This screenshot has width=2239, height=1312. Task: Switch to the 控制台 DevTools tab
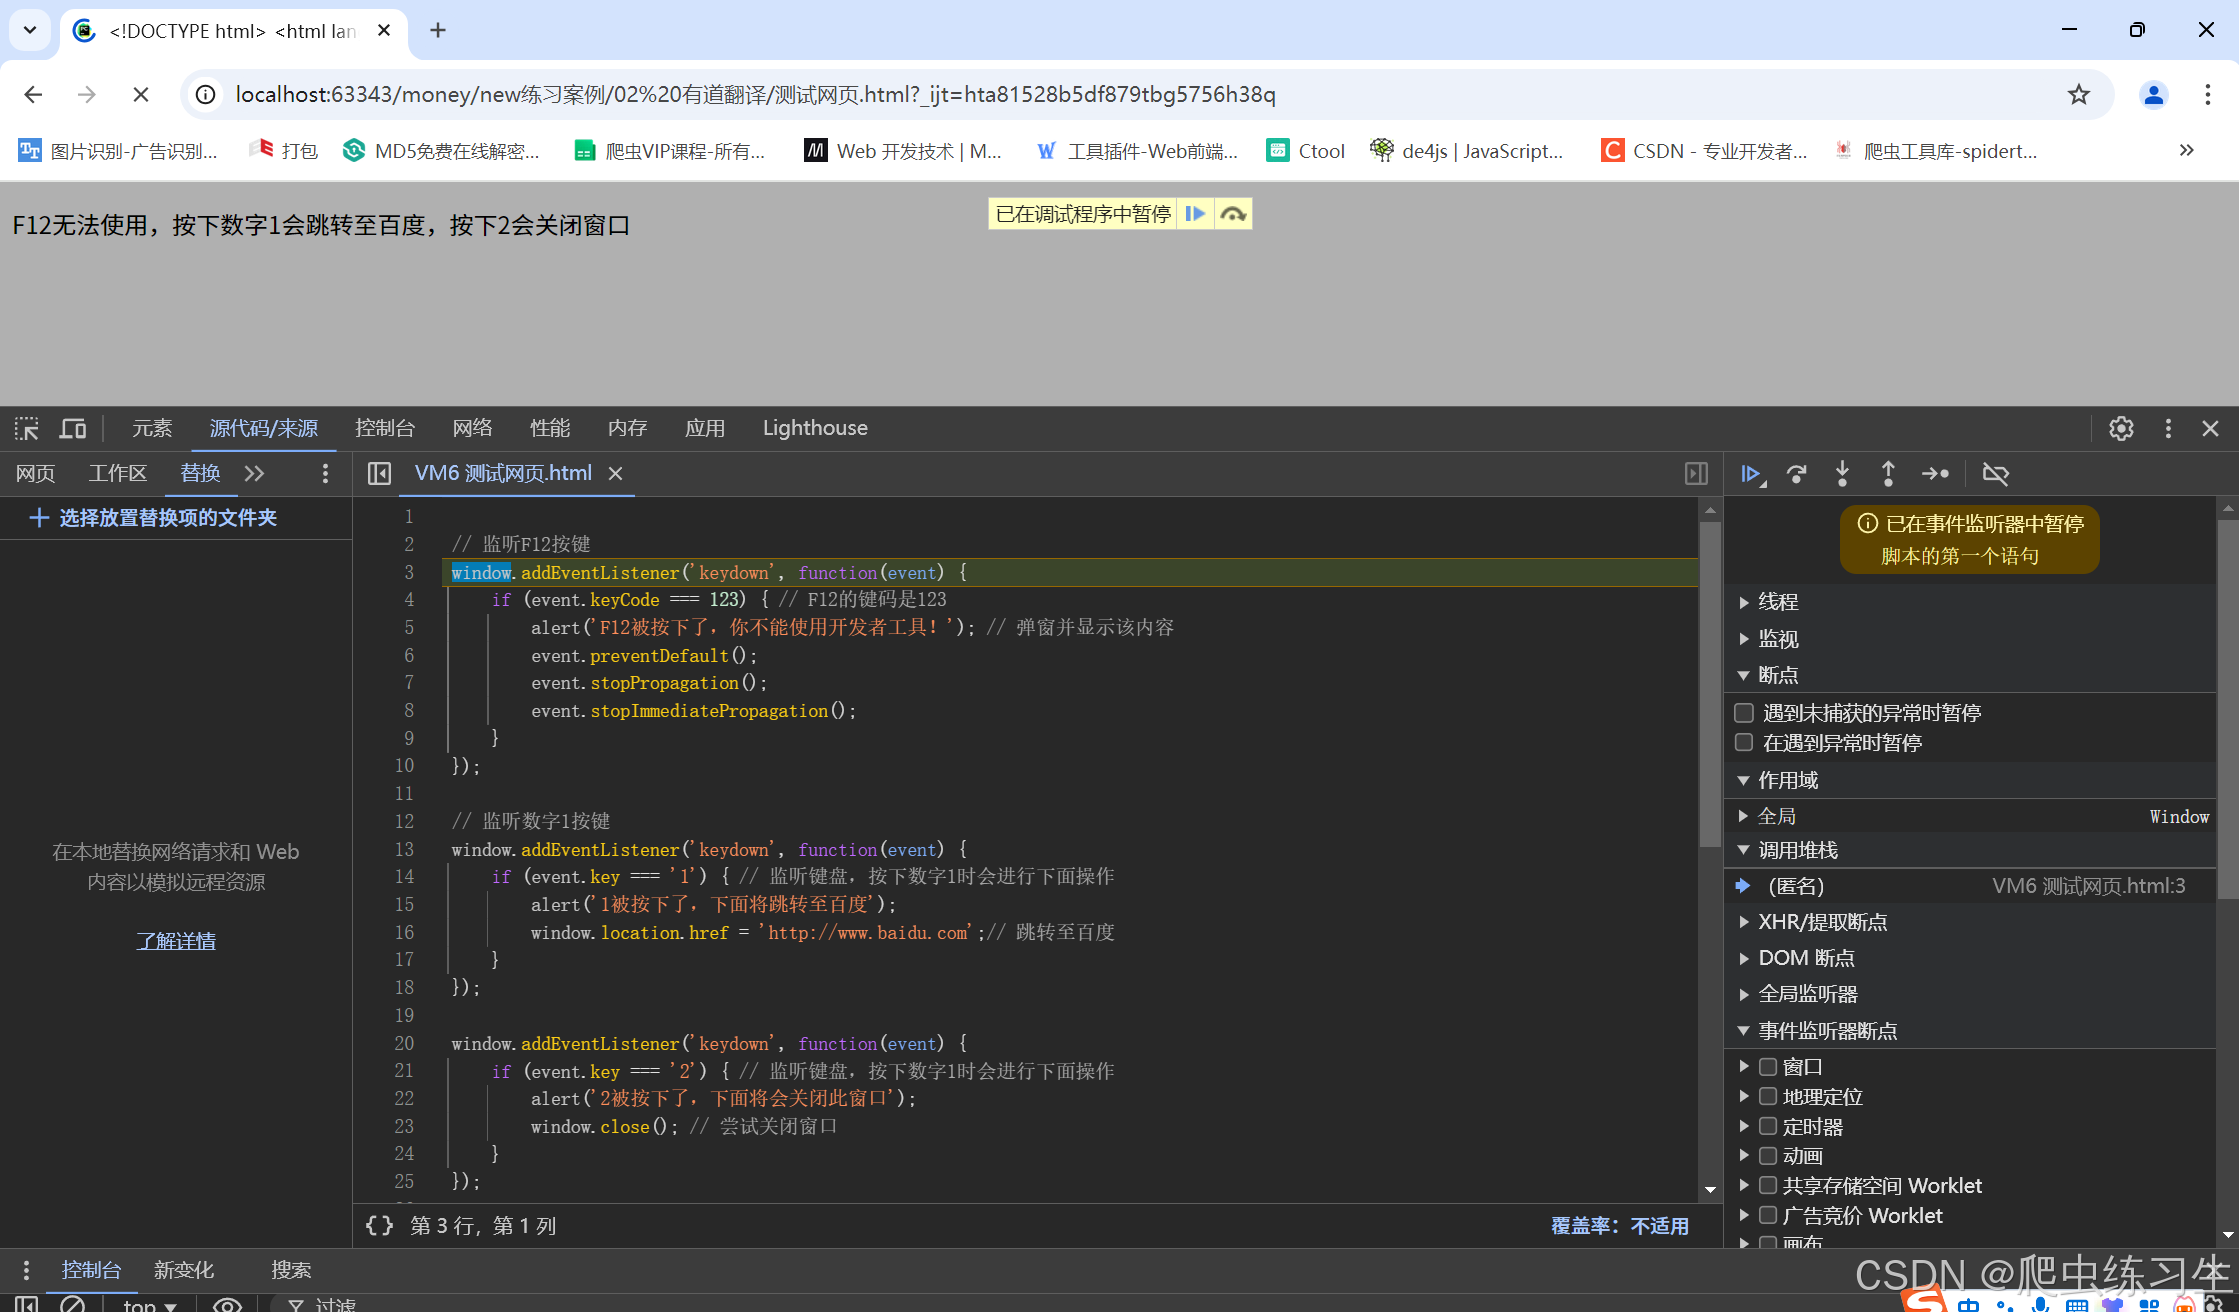[x=384, y=429]
